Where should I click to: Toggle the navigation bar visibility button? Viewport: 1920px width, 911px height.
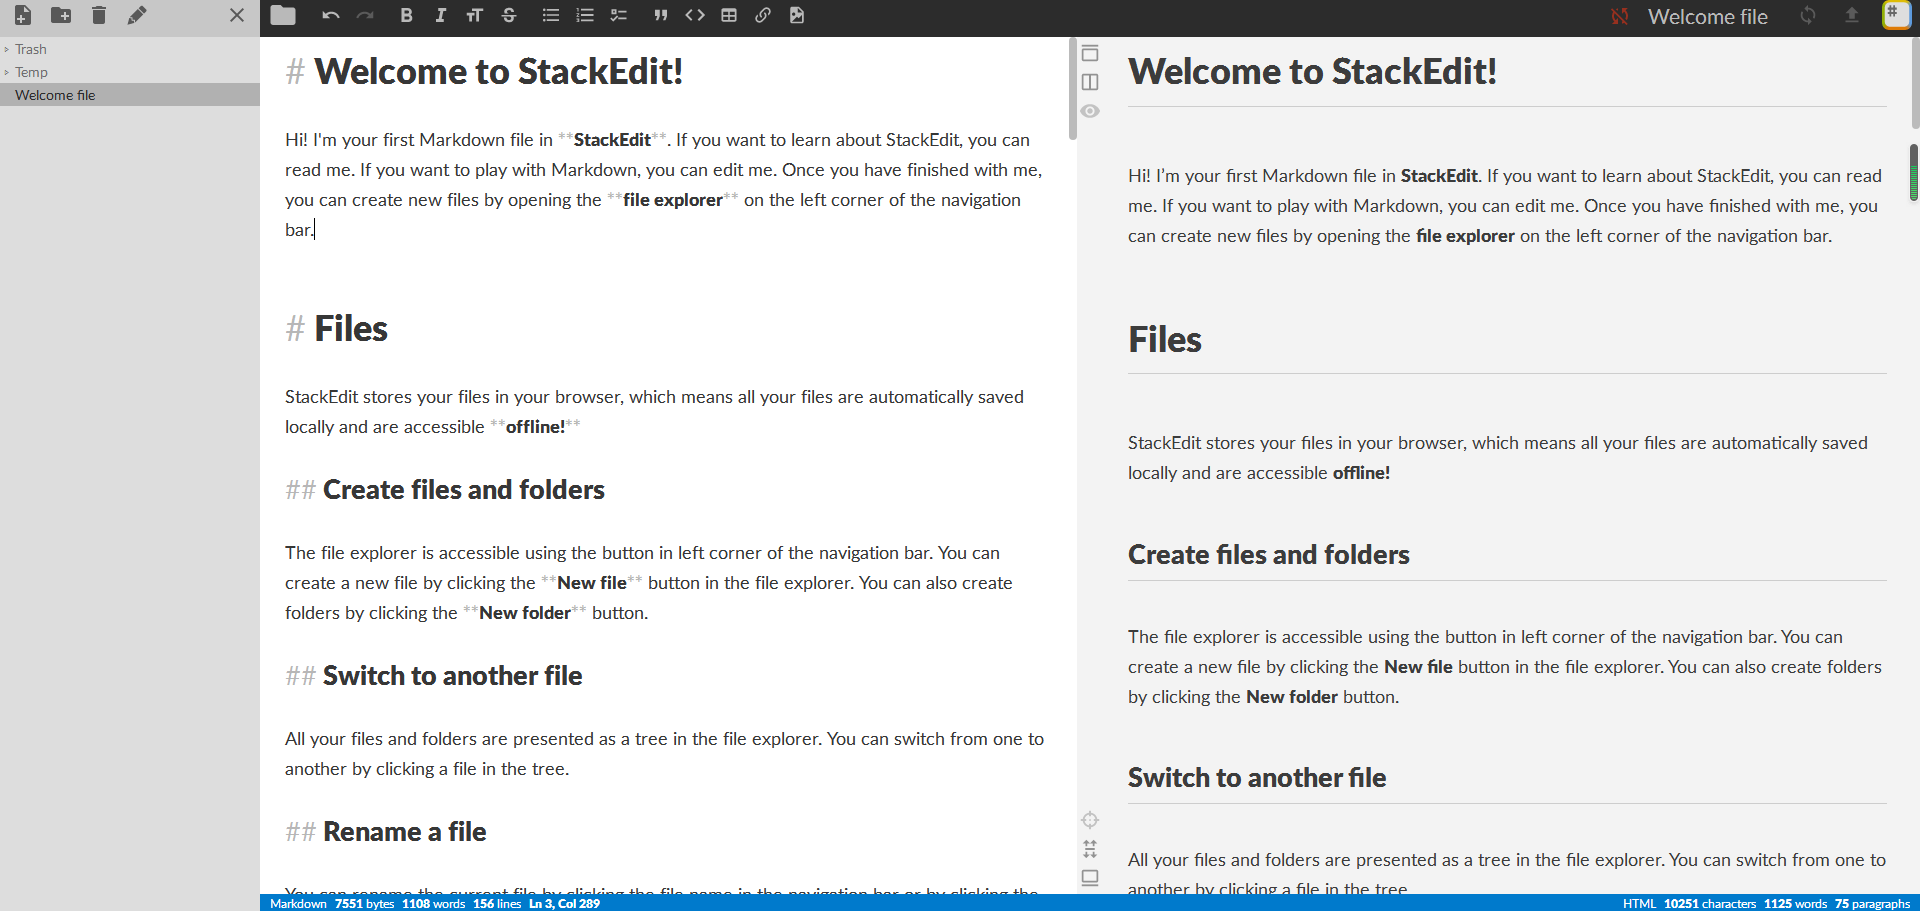tap(1090, 53)
